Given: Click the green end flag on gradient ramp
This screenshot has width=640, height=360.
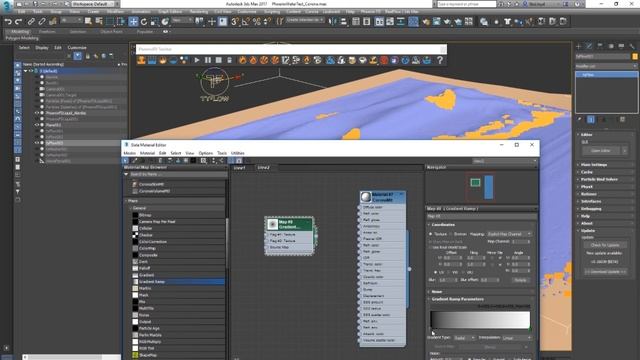Looking at the screenshot, I should [x=529, y=329].
